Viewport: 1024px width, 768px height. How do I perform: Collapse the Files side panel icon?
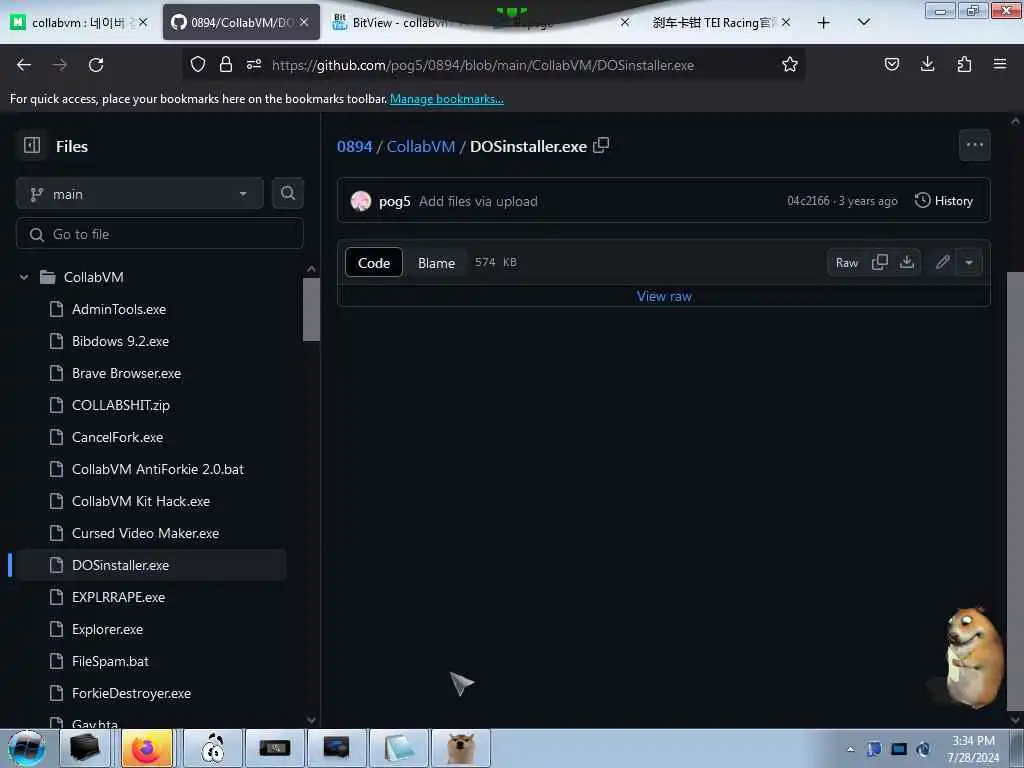[32, 145]
